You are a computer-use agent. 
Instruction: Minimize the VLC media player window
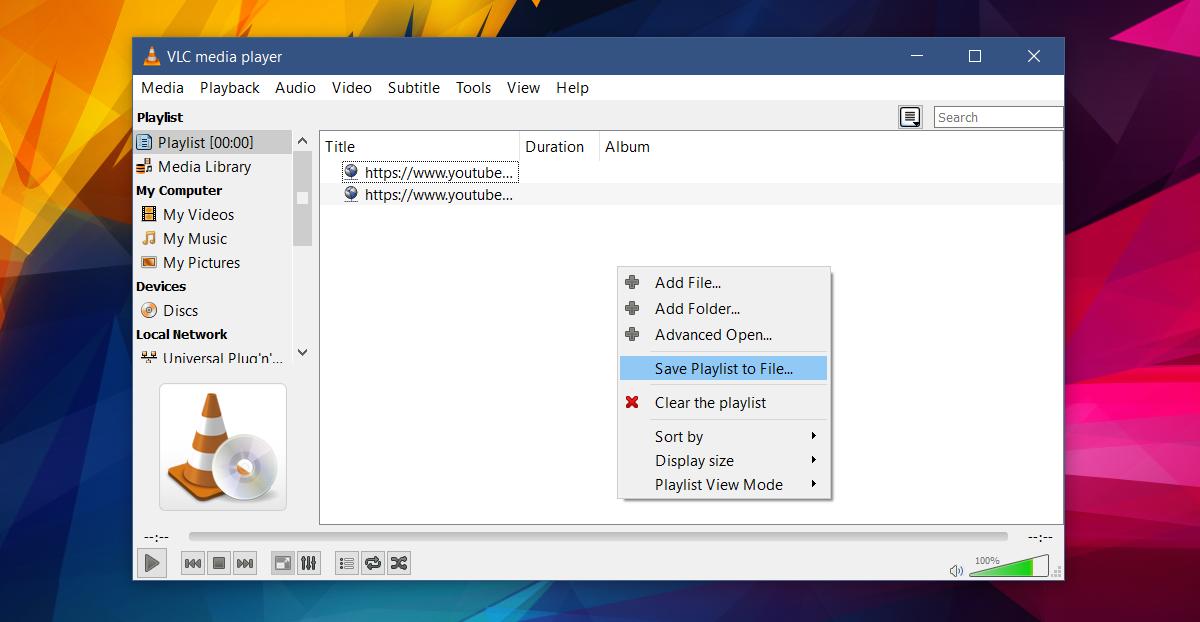tap(916, 56)
